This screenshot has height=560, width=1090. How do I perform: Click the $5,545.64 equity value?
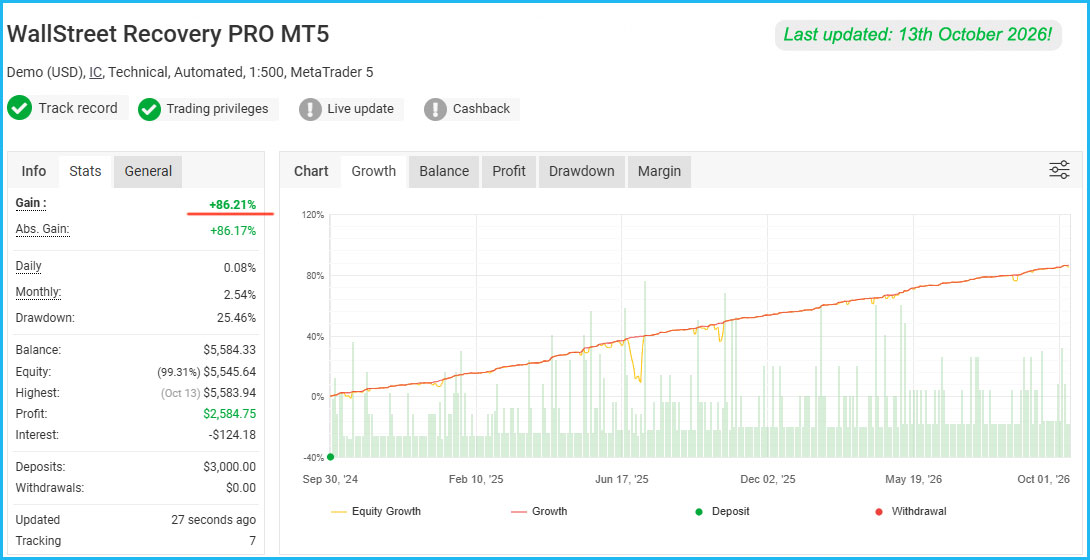[x=230, y=372]
